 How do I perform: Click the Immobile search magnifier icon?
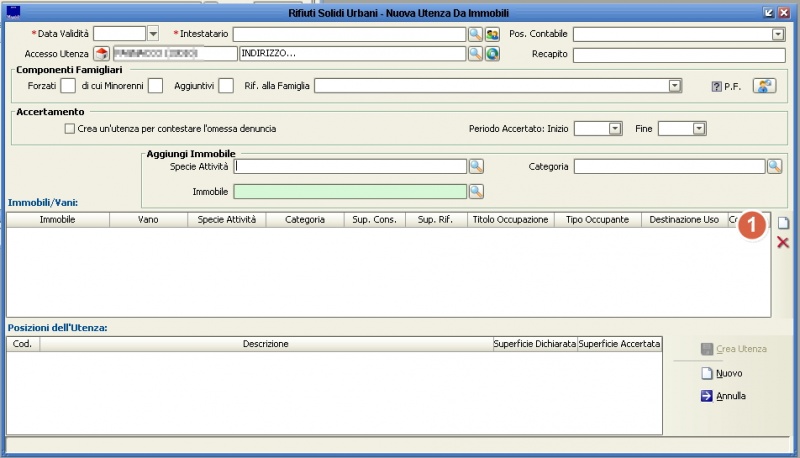476,191
